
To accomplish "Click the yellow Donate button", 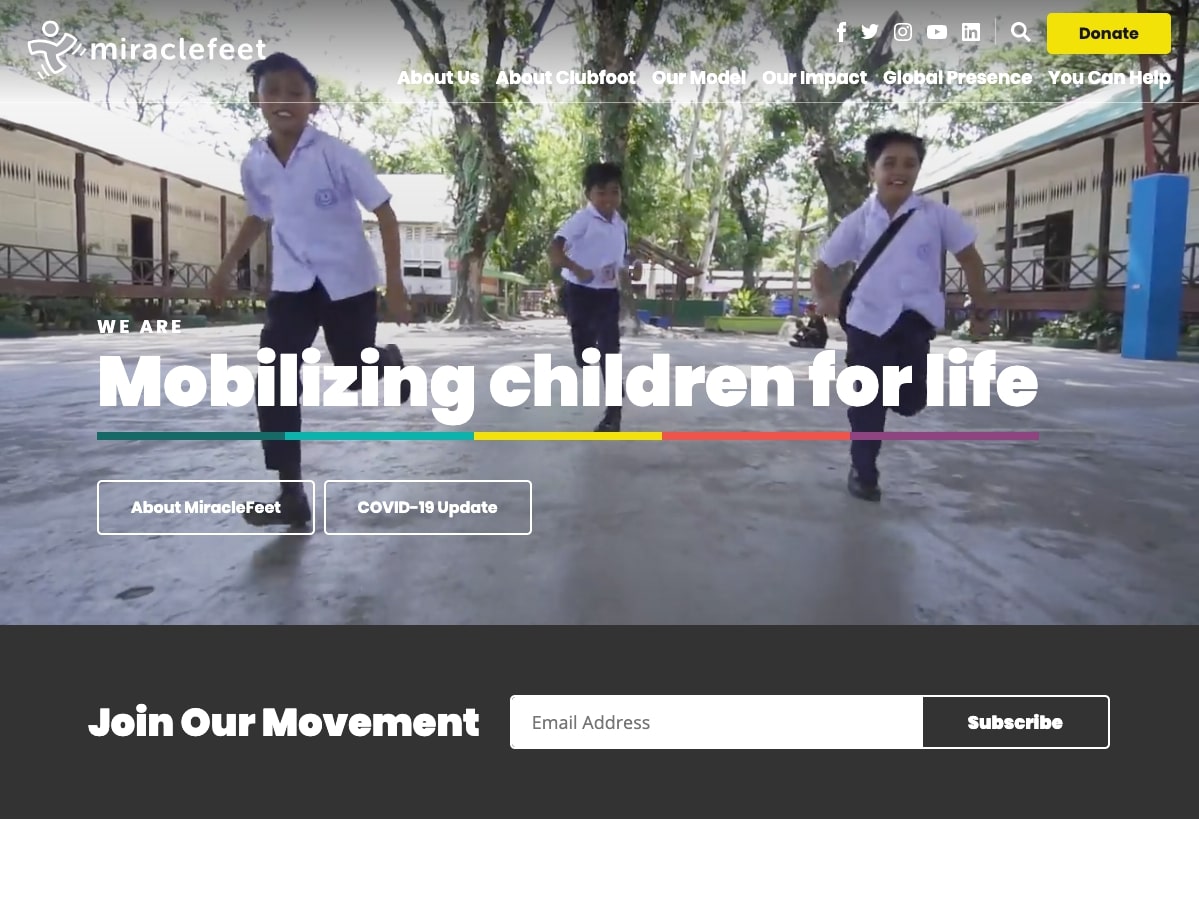I will click(1109, 34).
